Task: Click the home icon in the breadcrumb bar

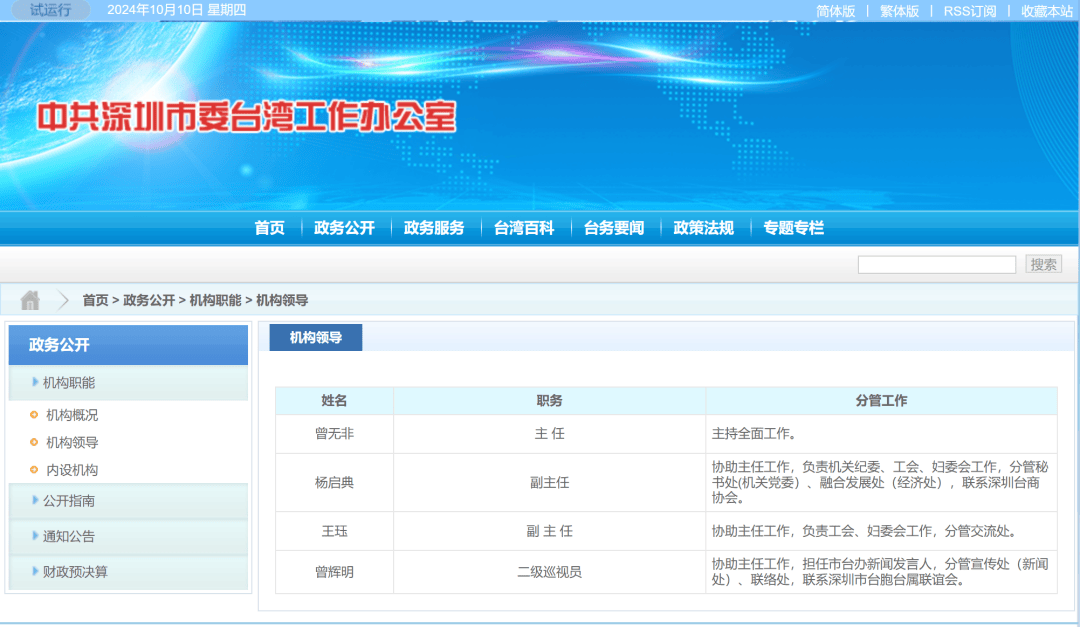Action: tap(30, 300)
